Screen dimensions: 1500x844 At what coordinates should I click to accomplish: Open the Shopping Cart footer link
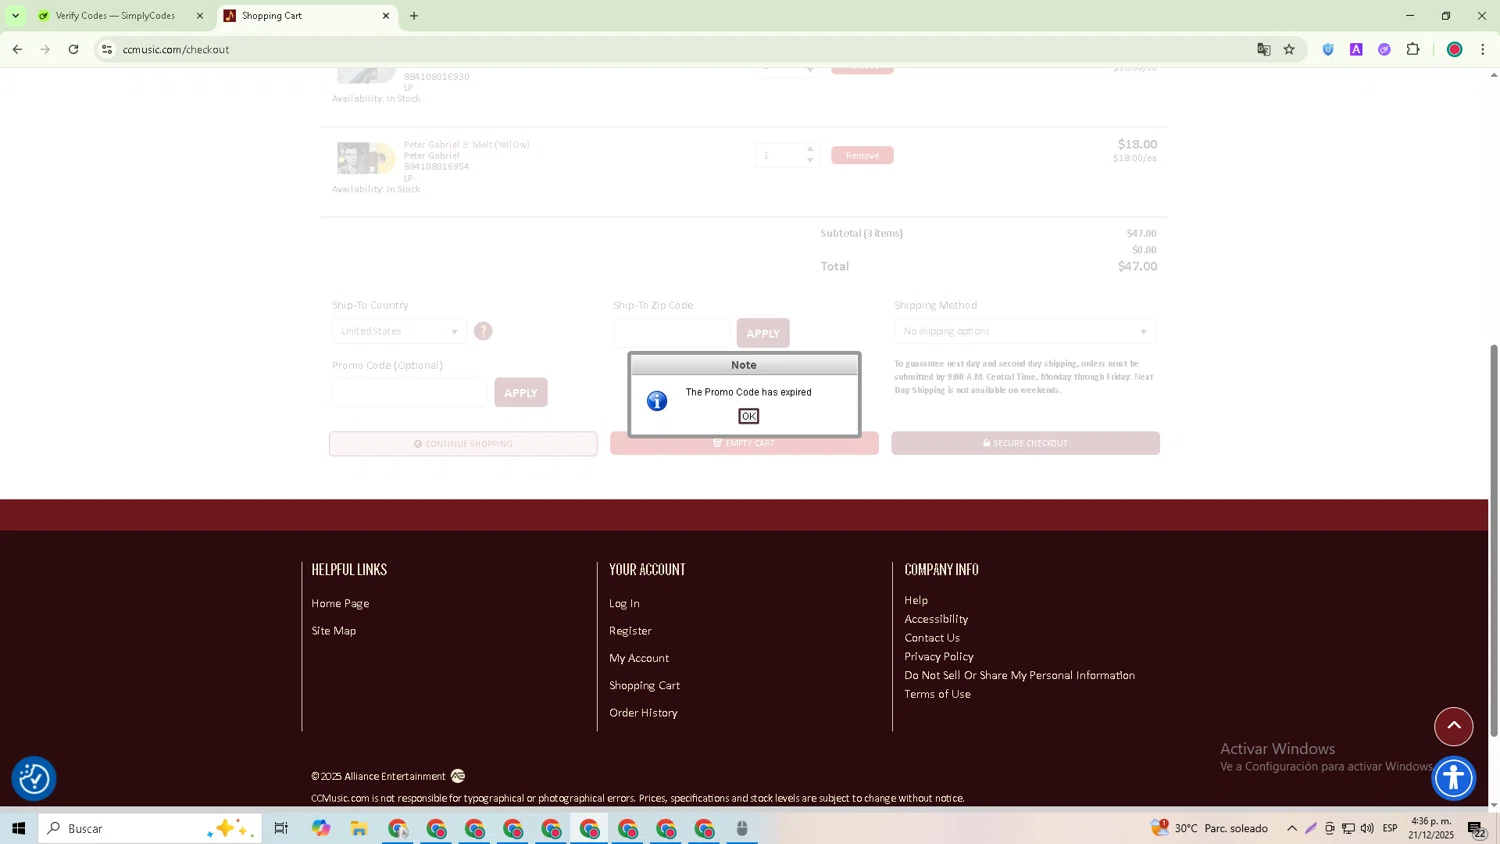(644, 685)
